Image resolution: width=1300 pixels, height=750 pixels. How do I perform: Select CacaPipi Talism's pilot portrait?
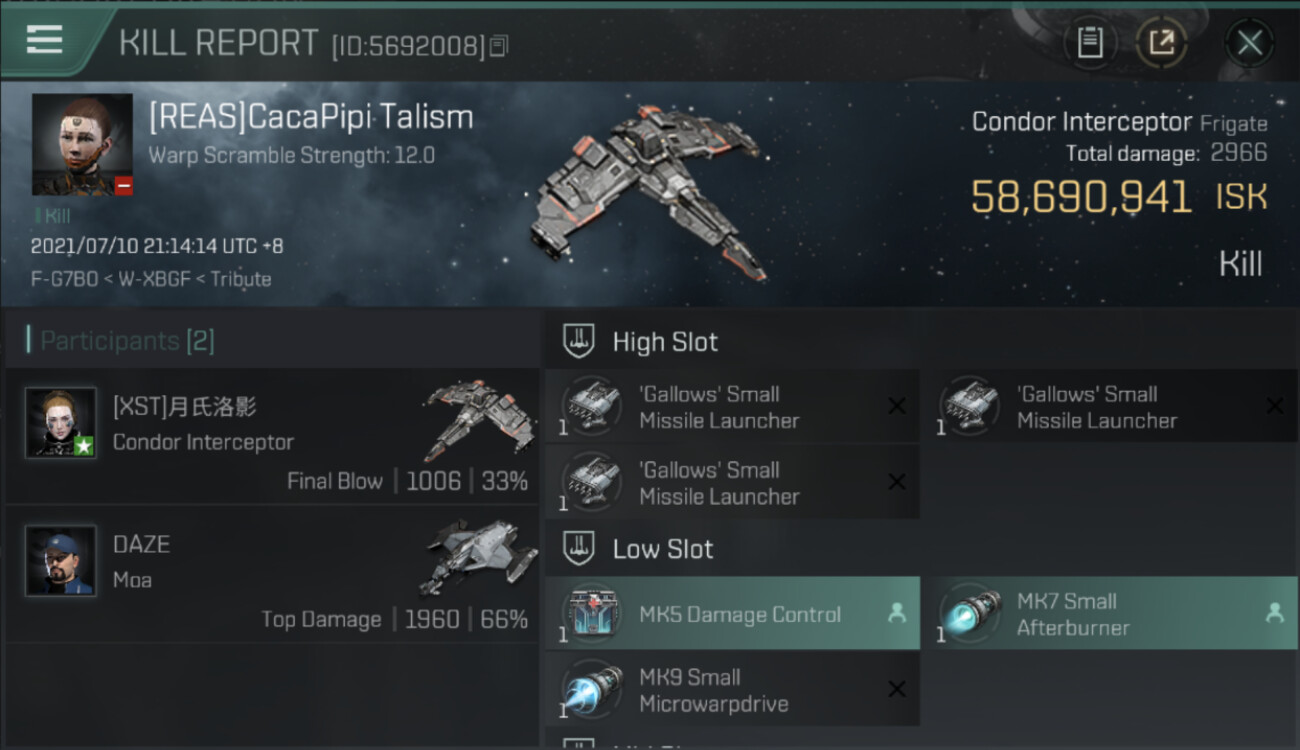pyautogui.click(x=82, y=145)
